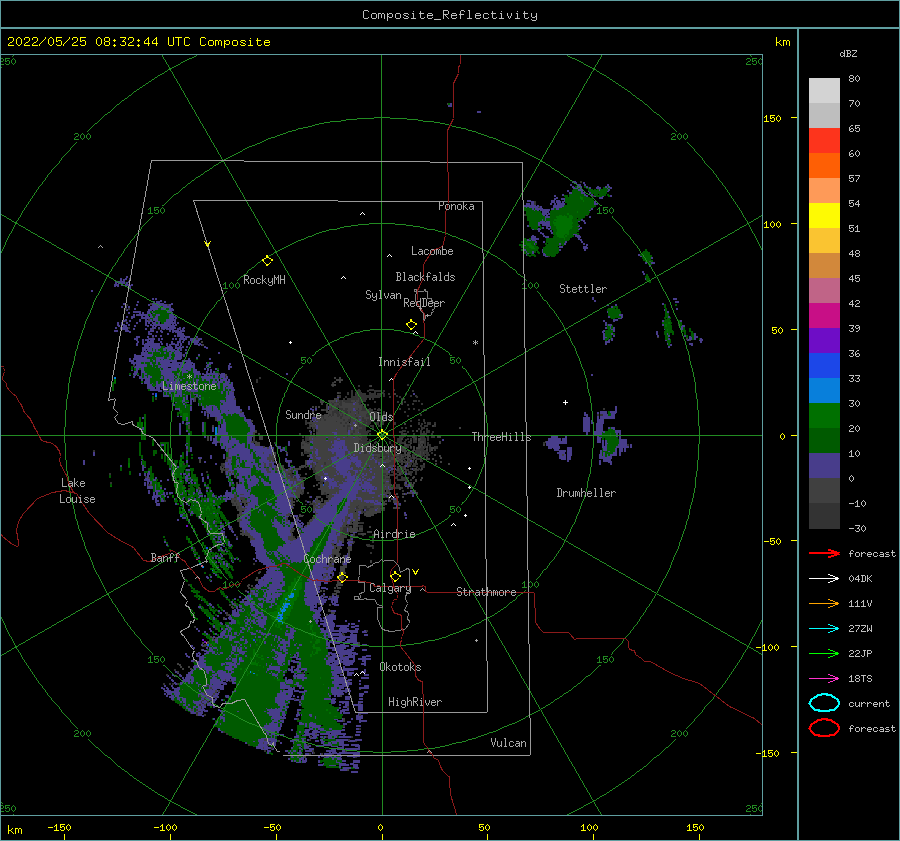Click the yellow diamond marker below RedDeer

(412, 325)
